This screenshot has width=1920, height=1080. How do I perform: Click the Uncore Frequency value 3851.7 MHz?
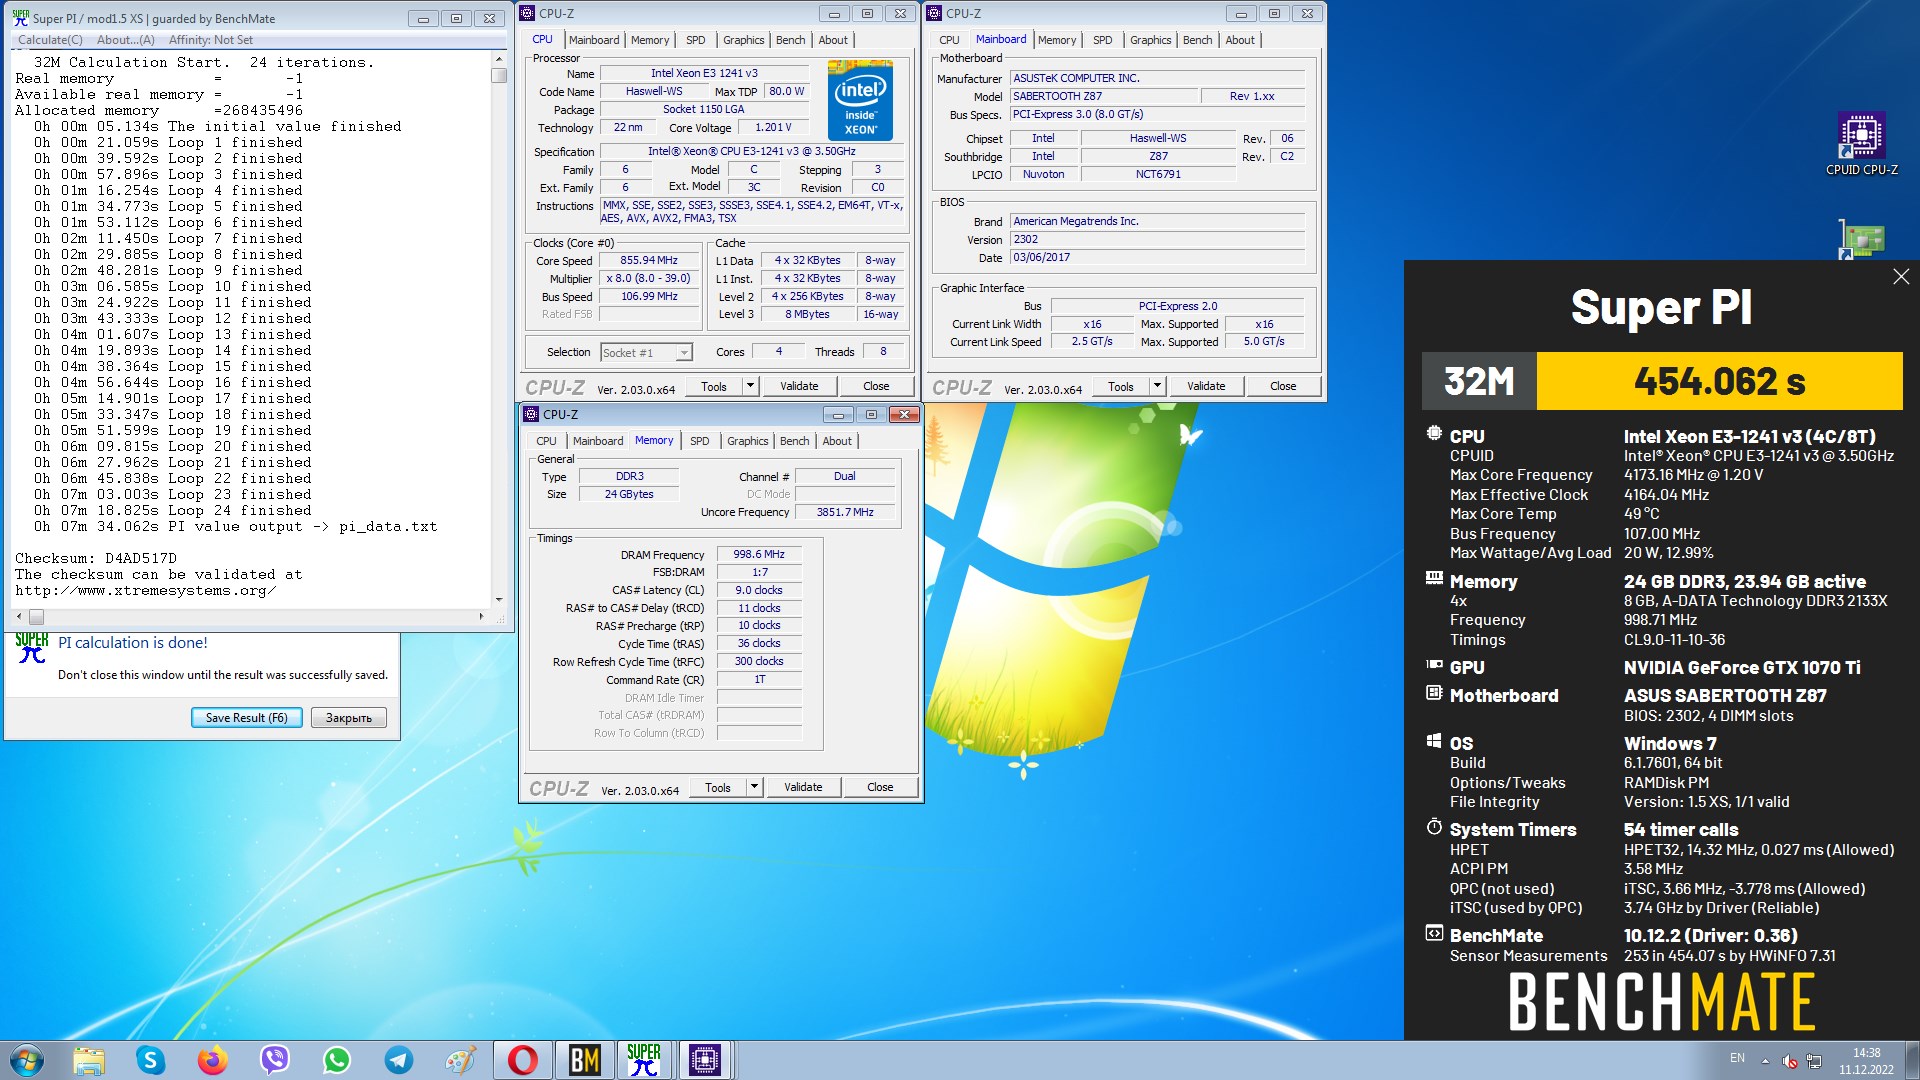[845, 512]
